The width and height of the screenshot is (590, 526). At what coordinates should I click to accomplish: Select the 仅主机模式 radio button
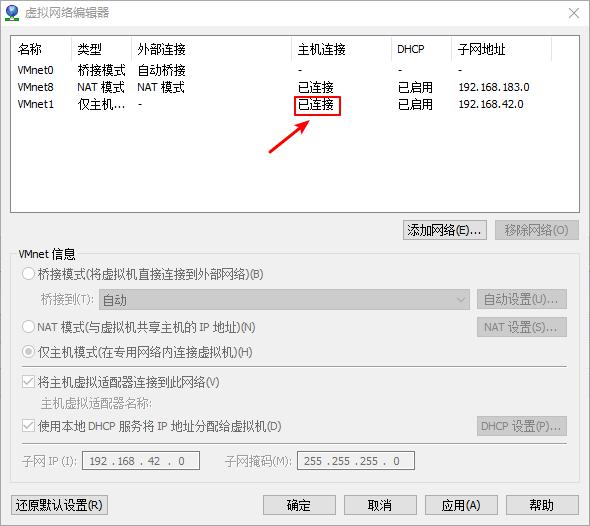coord(29,352)
